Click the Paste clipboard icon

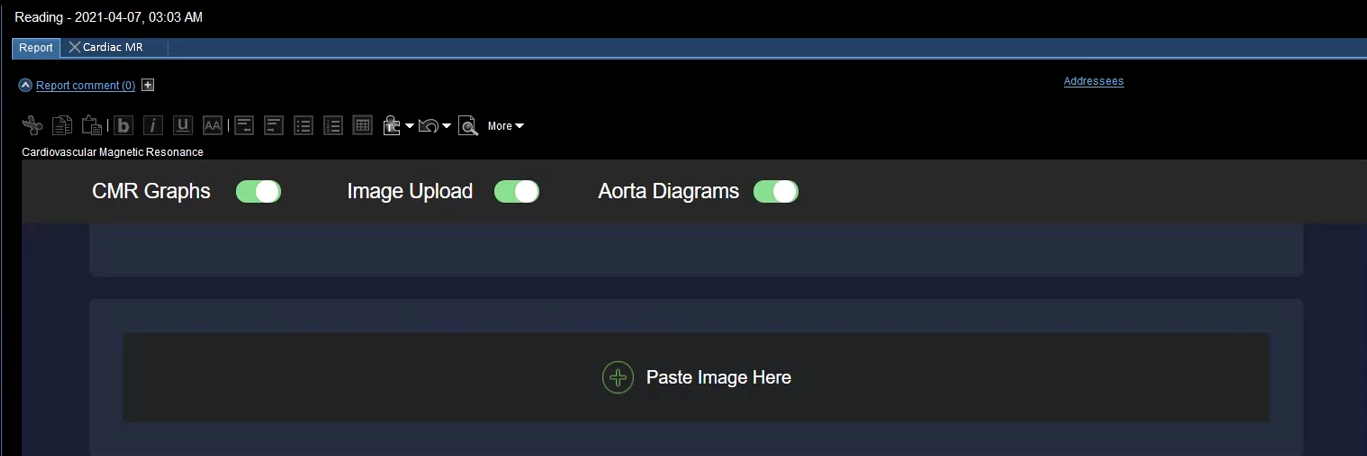point(91,126)
